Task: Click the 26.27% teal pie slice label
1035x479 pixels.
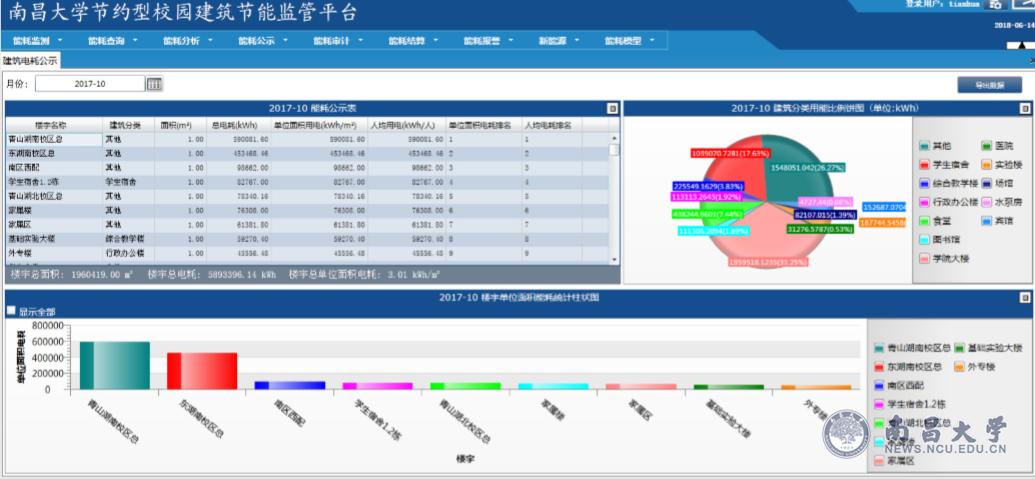Action: click(x=808, y=168)
